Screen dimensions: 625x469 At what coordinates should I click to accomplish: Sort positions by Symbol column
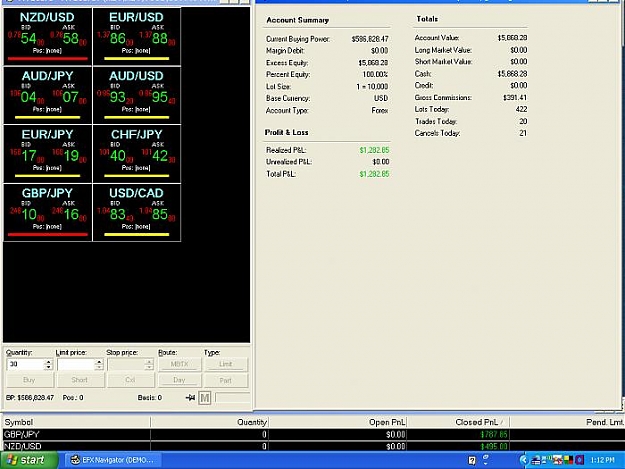coord(77,422)
